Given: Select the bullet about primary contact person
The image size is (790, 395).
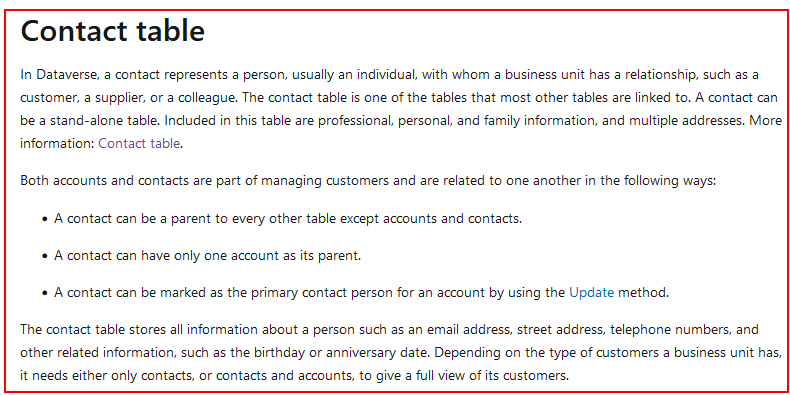Looking at the screenshot, I should point(362,293).
